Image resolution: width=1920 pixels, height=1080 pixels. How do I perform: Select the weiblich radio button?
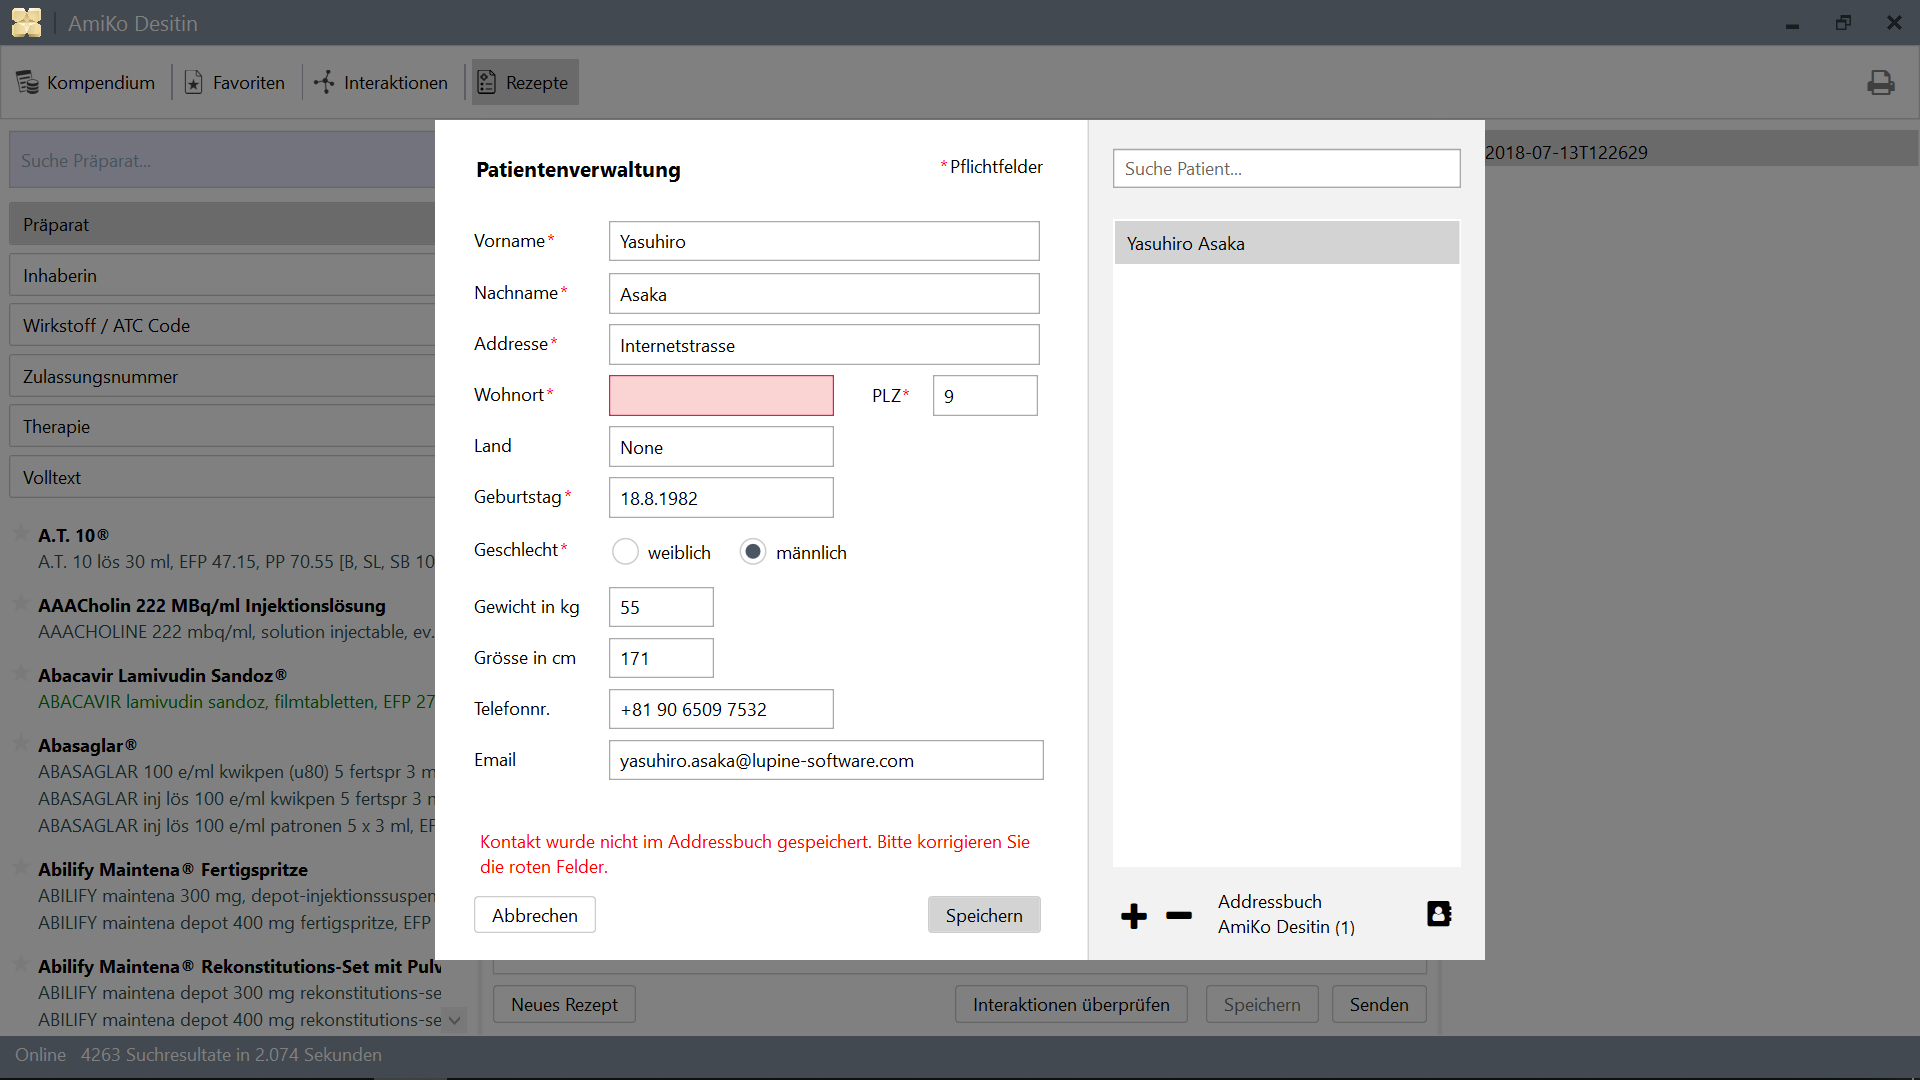[625, 552]
